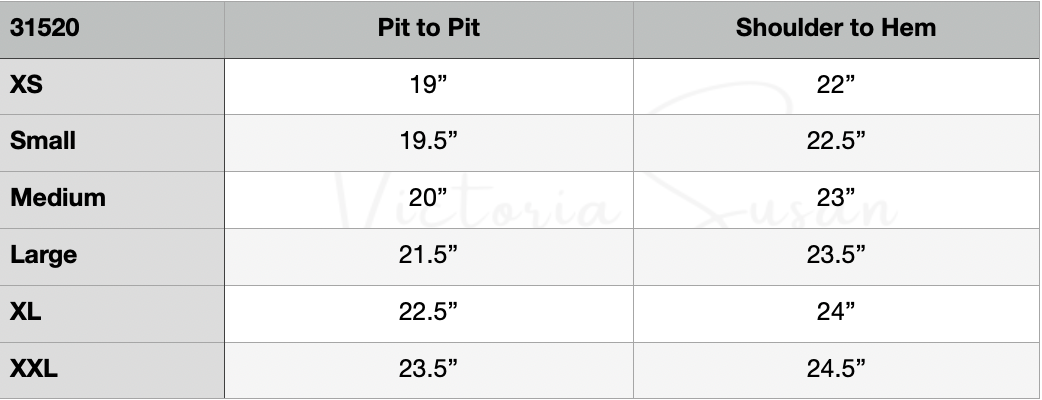Click the XXL Shoulder to Hem value 24.5”

pos(835,369)
